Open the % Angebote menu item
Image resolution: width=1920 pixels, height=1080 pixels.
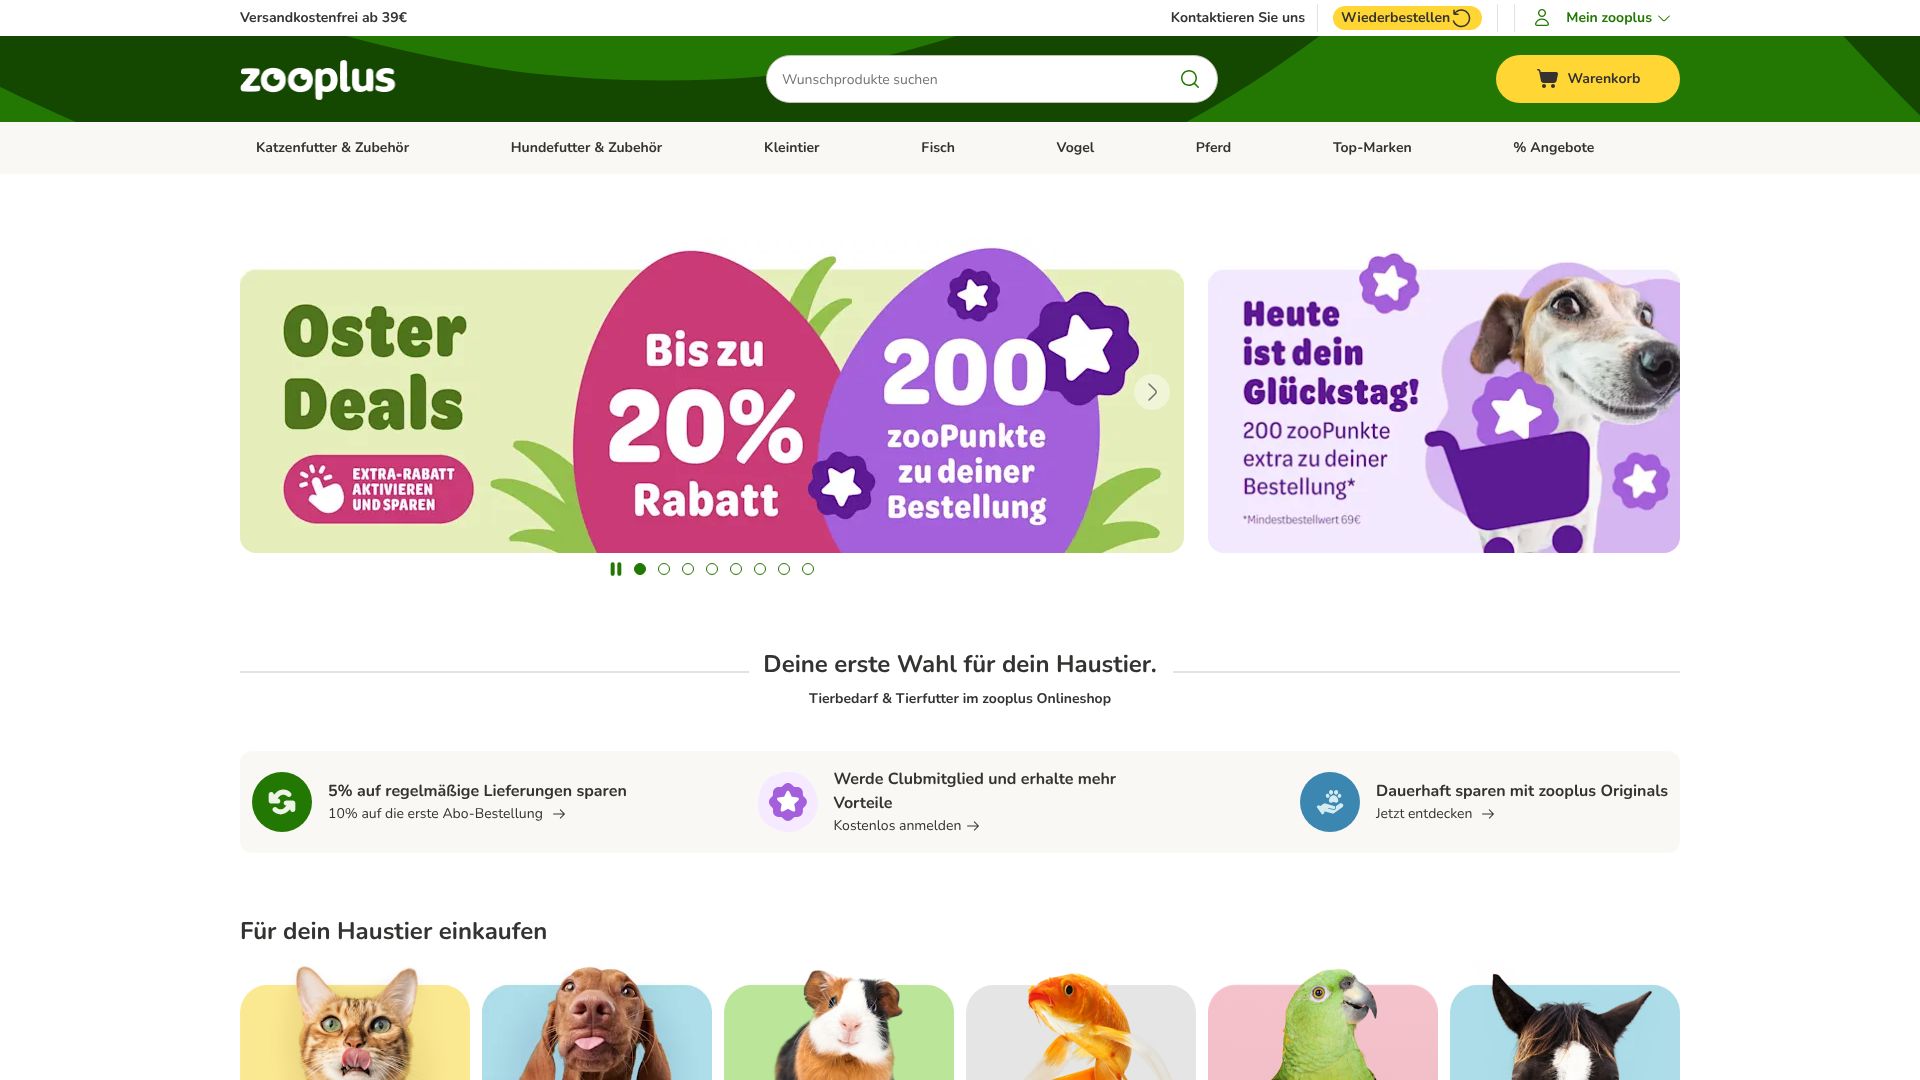[x=1553, y=147]
